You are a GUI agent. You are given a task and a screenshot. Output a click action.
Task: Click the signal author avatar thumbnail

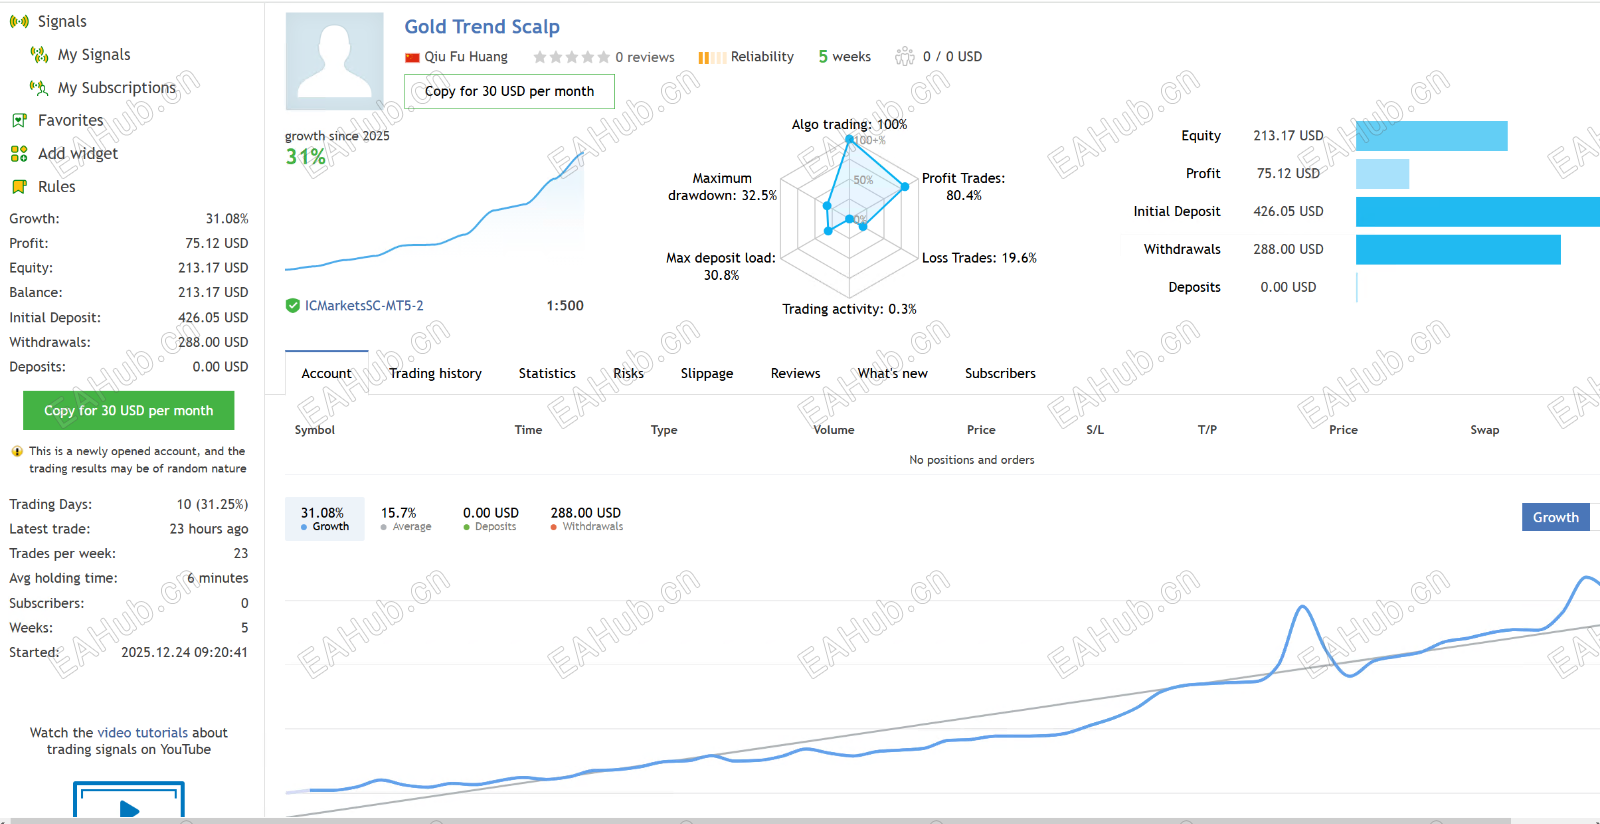point(334,61)
